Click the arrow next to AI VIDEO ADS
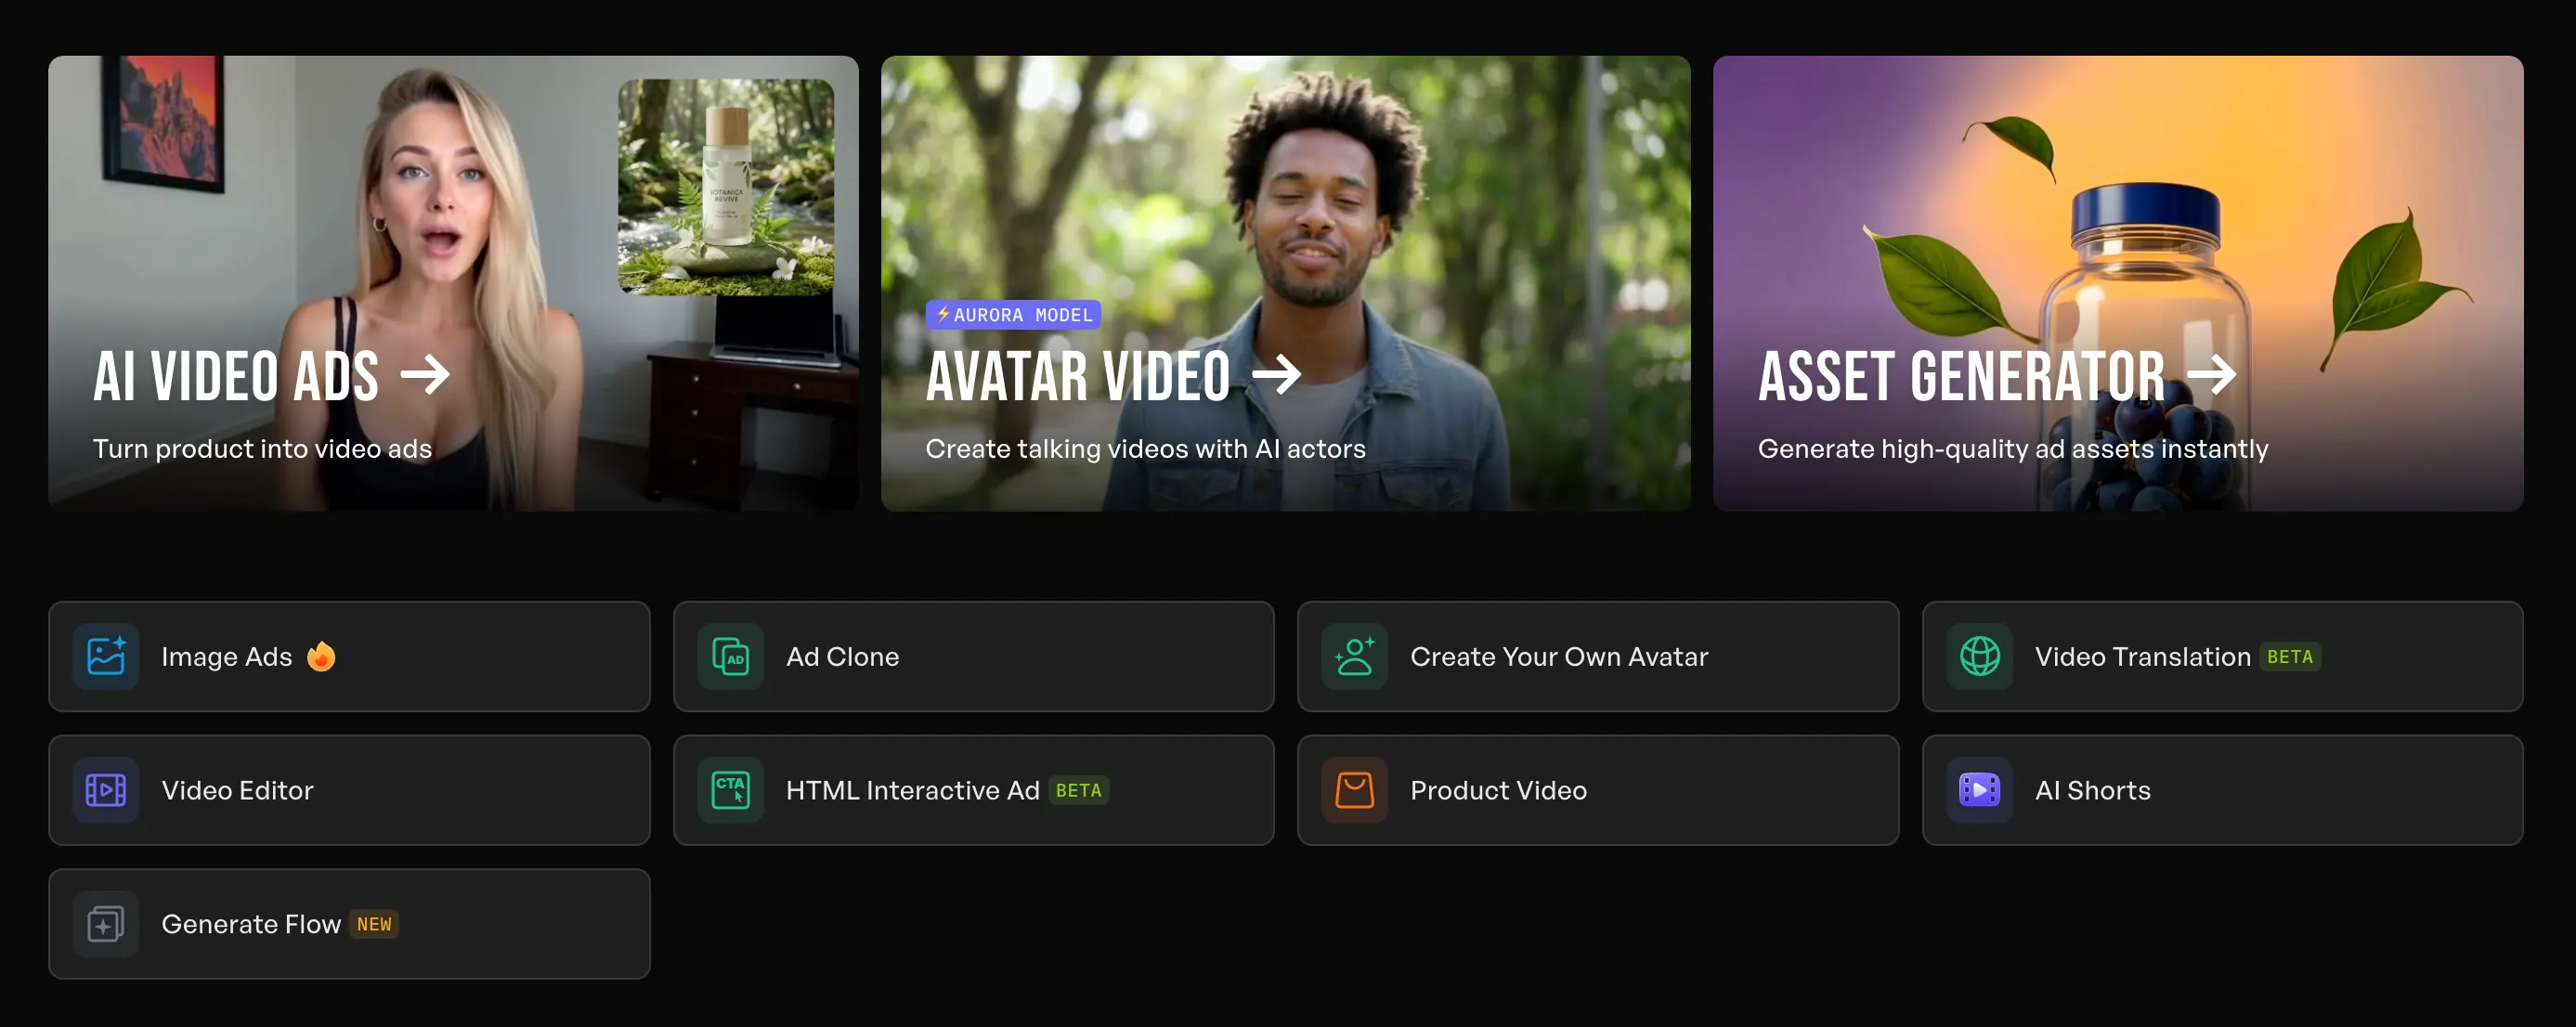 click(425, 376)
